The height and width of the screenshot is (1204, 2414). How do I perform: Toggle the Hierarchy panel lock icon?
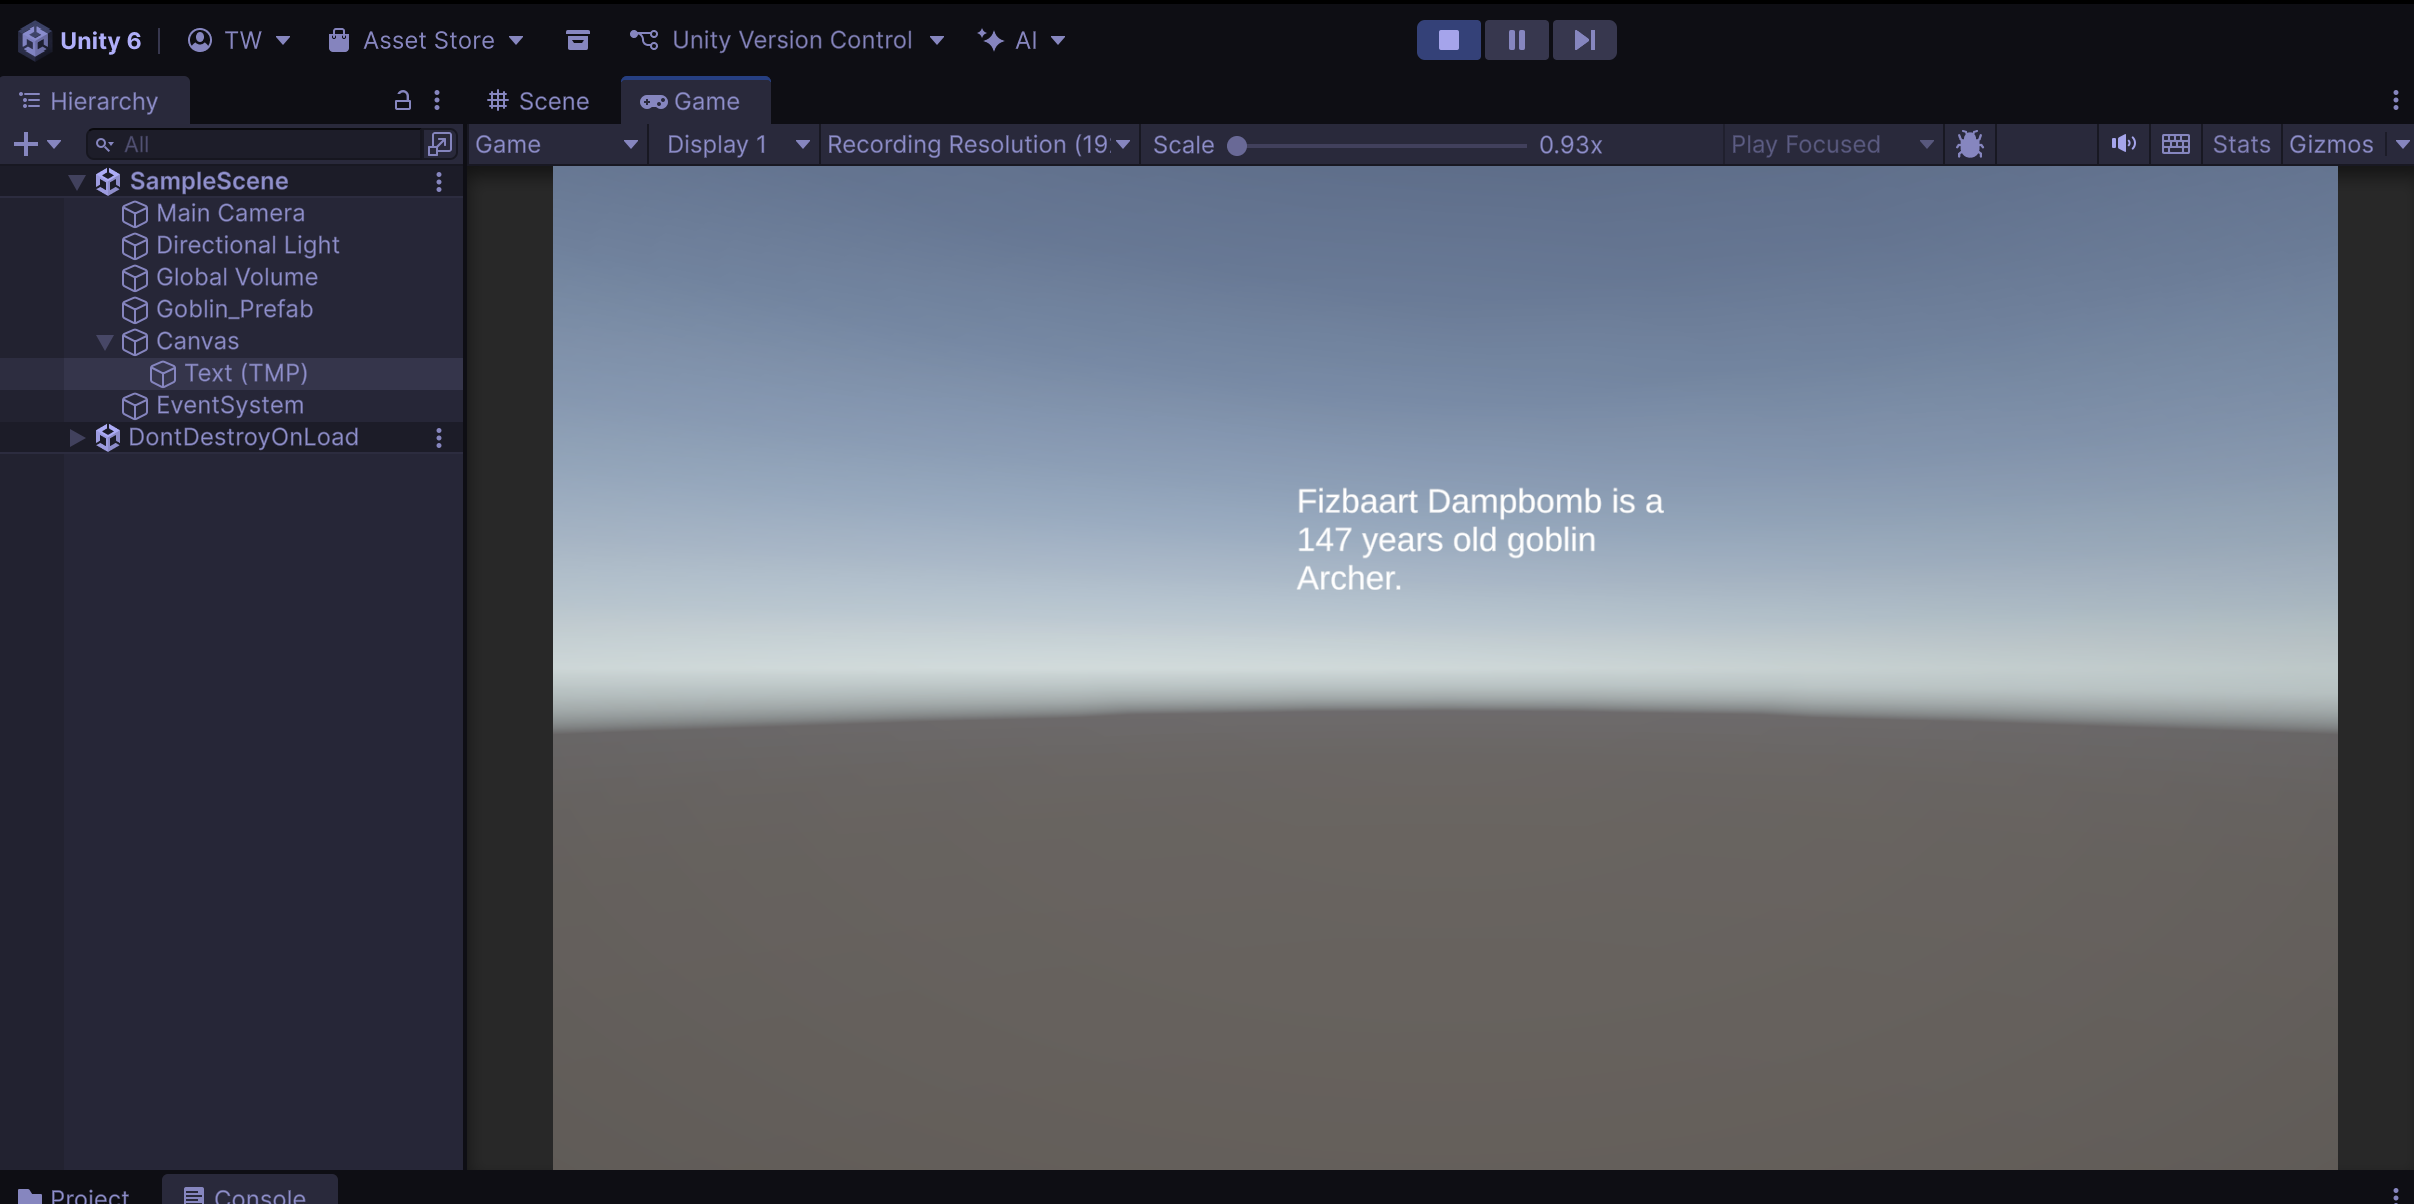pos(402,100)
